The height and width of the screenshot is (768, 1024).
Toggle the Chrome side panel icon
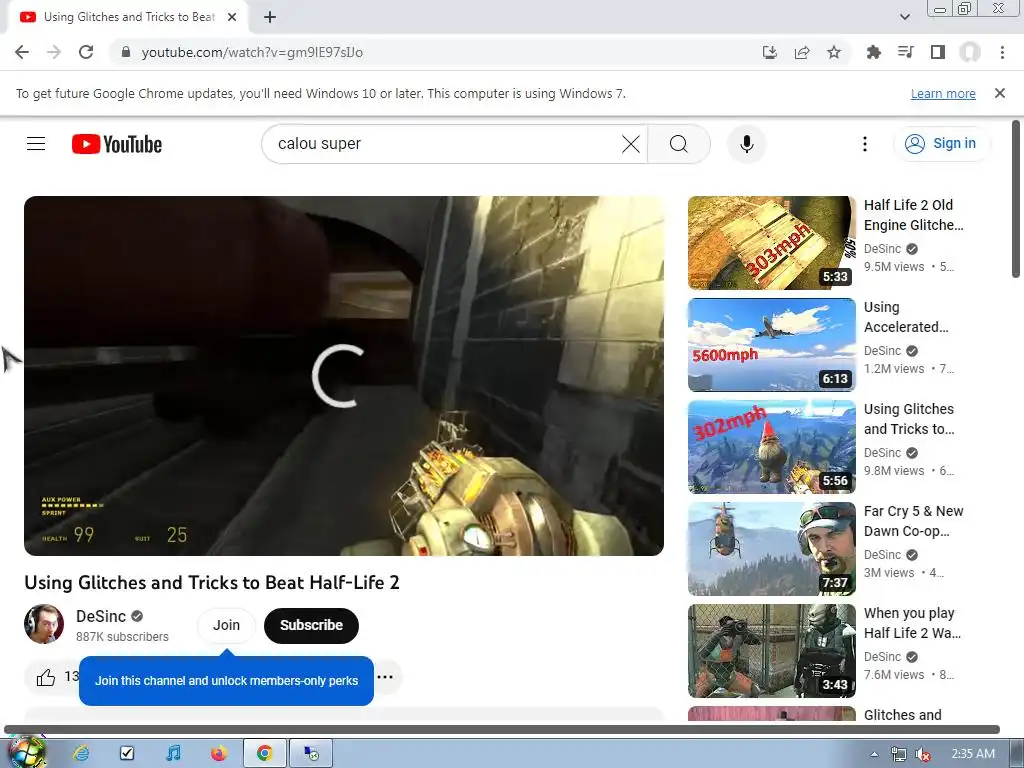938,52
